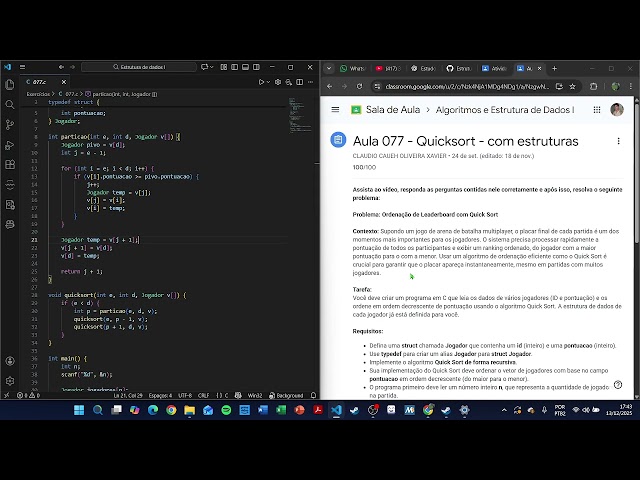Show hidden system tray icons

[x=504, y=410]
